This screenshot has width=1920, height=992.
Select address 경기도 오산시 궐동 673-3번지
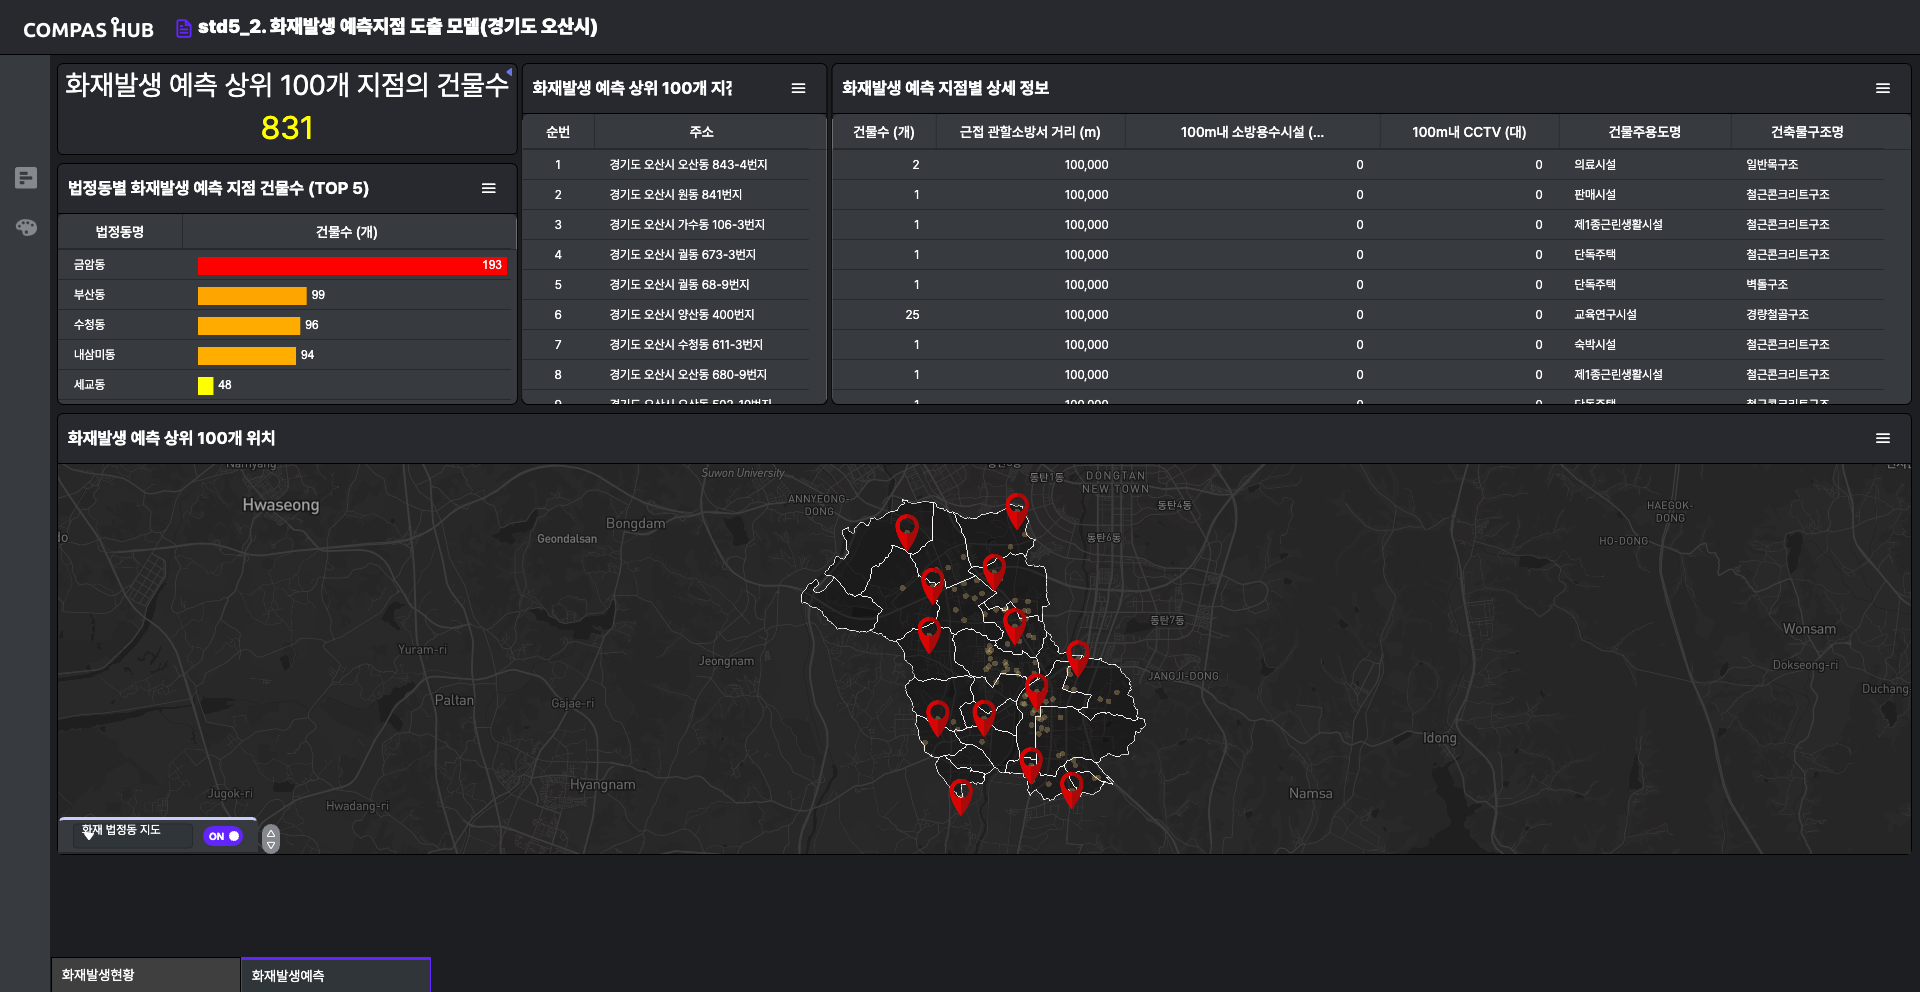click(682, 255)
